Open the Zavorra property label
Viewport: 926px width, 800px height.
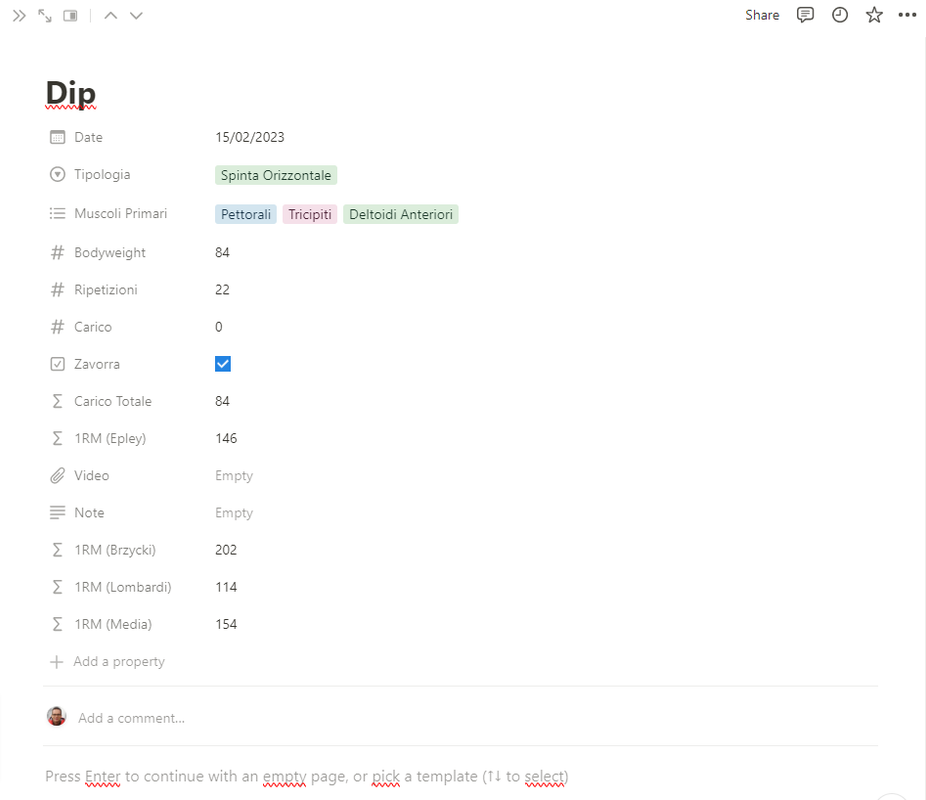click(97, 364)
